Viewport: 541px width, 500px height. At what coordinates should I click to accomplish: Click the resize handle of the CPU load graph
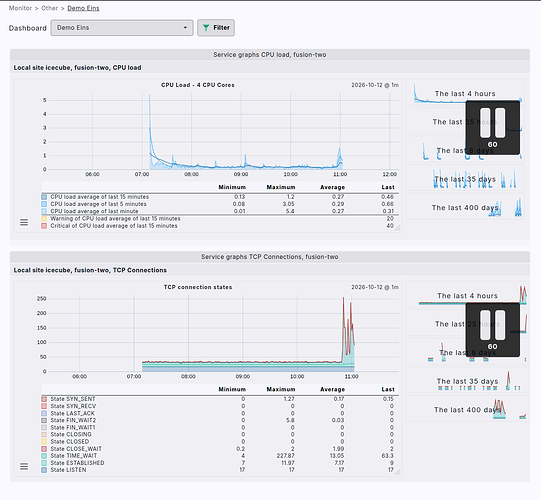click(x=397, y=228)
